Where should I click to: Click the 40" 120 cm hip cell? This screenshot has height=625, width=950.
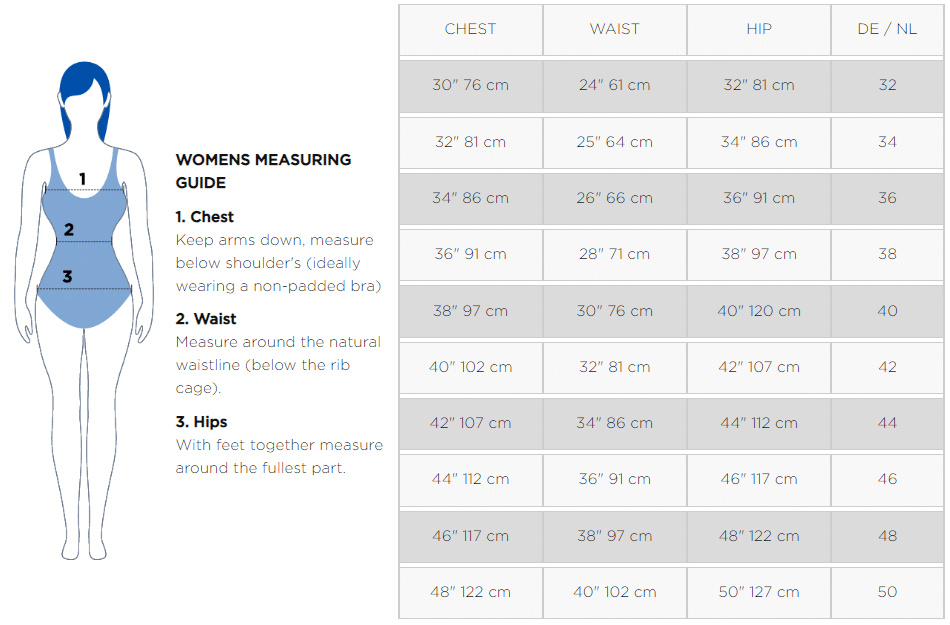(x=759, y=311)
